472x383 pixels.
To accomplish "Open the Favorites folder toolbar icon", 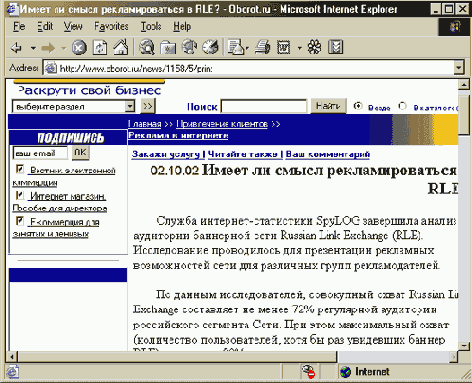I will point(168,47).
